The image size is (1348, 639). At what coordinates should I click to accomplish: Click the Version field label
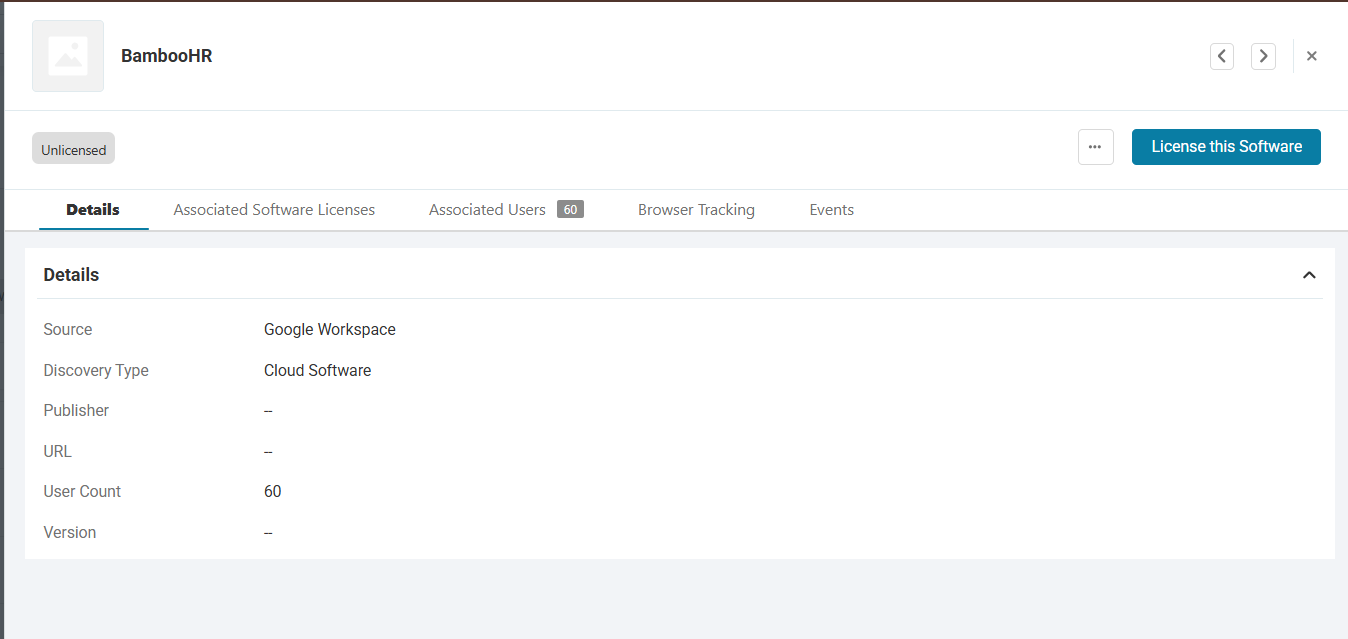coord(70,533)
